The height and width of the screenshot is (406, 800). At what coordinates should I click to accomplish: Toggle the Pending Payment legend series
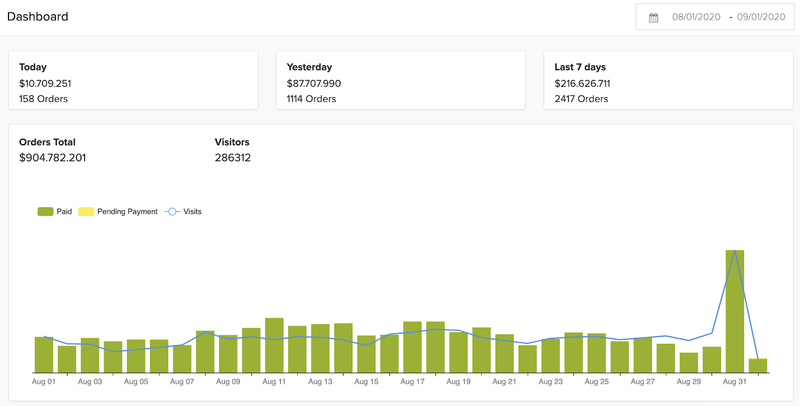(x=118, y=211)
